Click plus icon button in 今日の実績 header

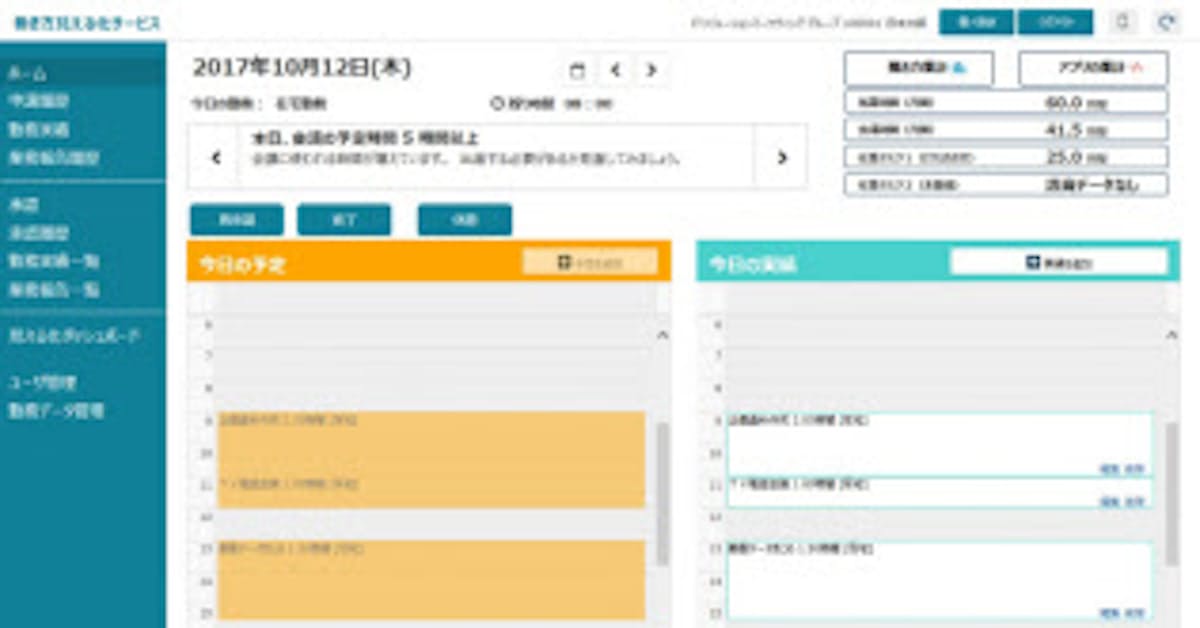(1058, 262)
